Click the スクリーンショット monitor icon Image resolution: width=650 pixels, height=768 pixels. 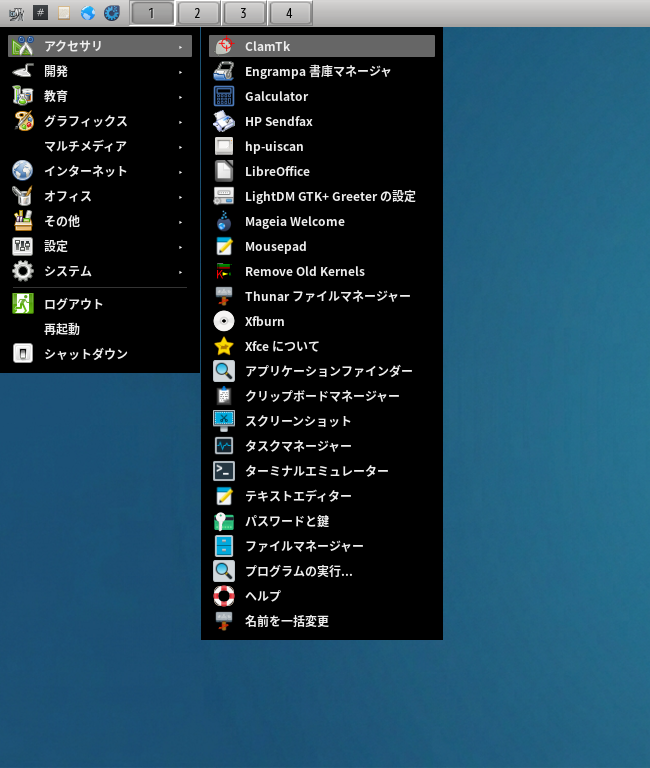coord(224,421)
